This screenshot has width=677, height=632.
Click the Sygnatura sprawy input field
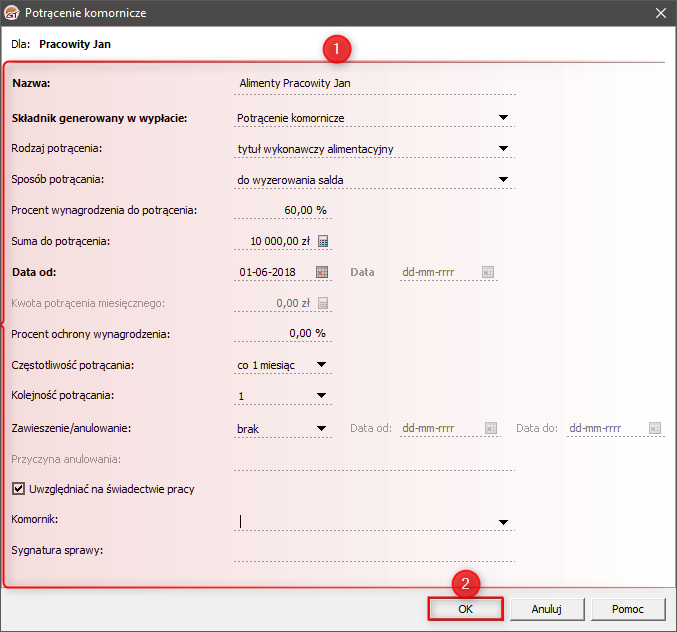[374, 551]
